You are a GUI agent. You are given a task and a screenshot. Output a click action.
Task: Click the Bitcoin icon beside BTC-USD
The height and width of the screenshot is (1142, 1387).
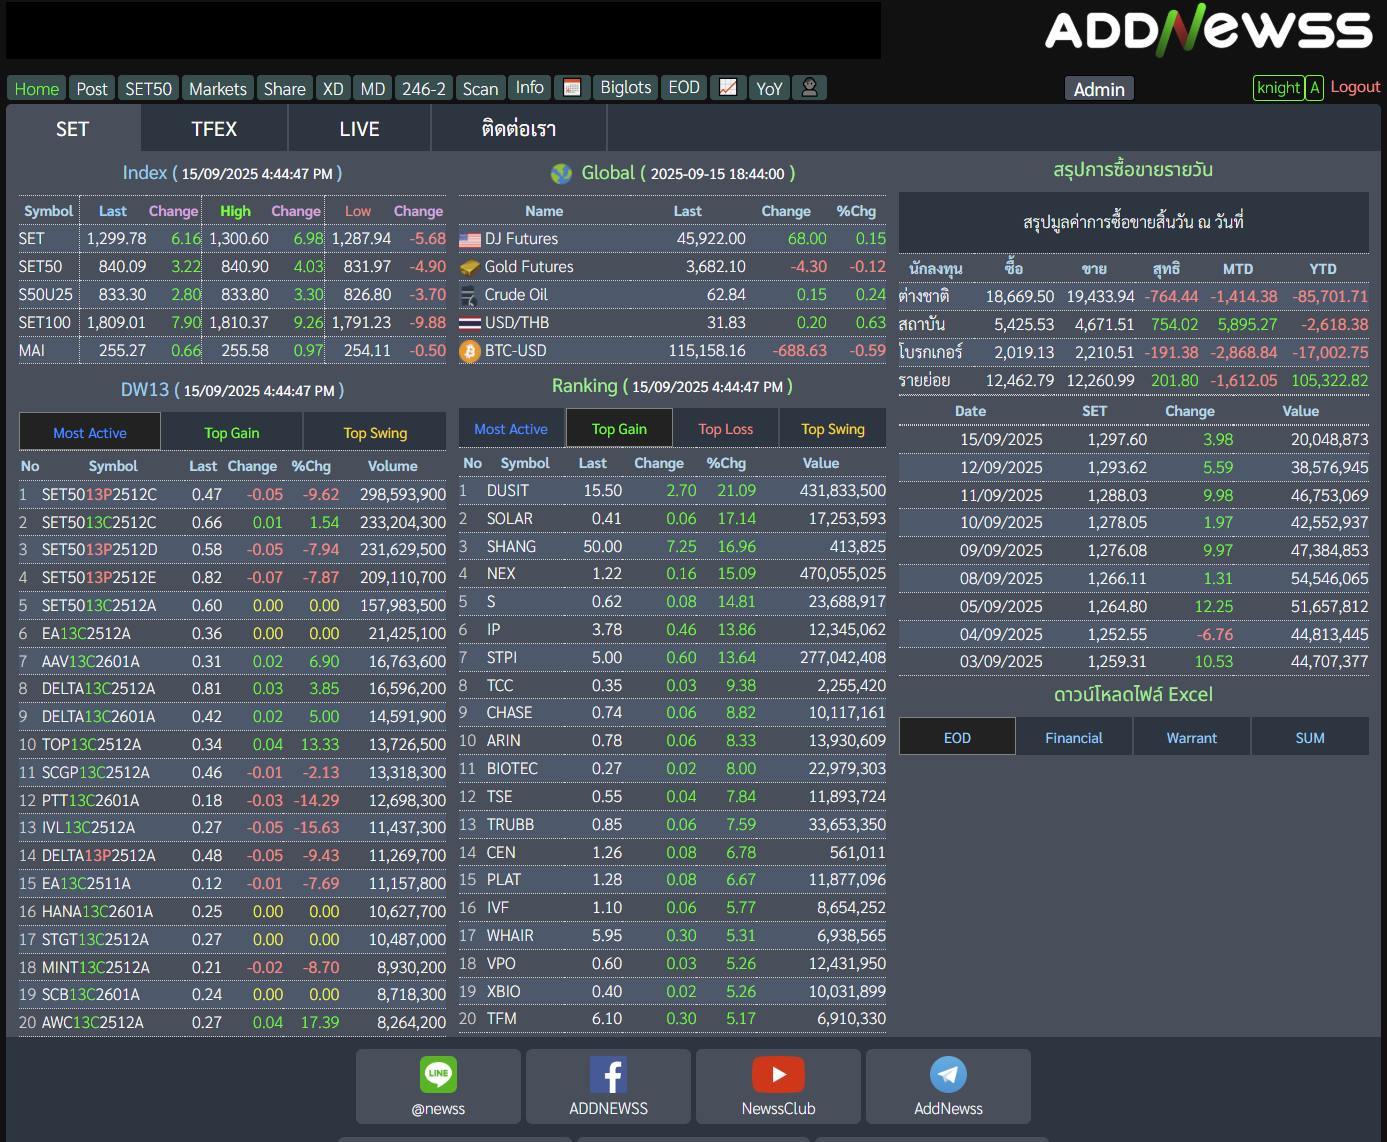[470, 351]
